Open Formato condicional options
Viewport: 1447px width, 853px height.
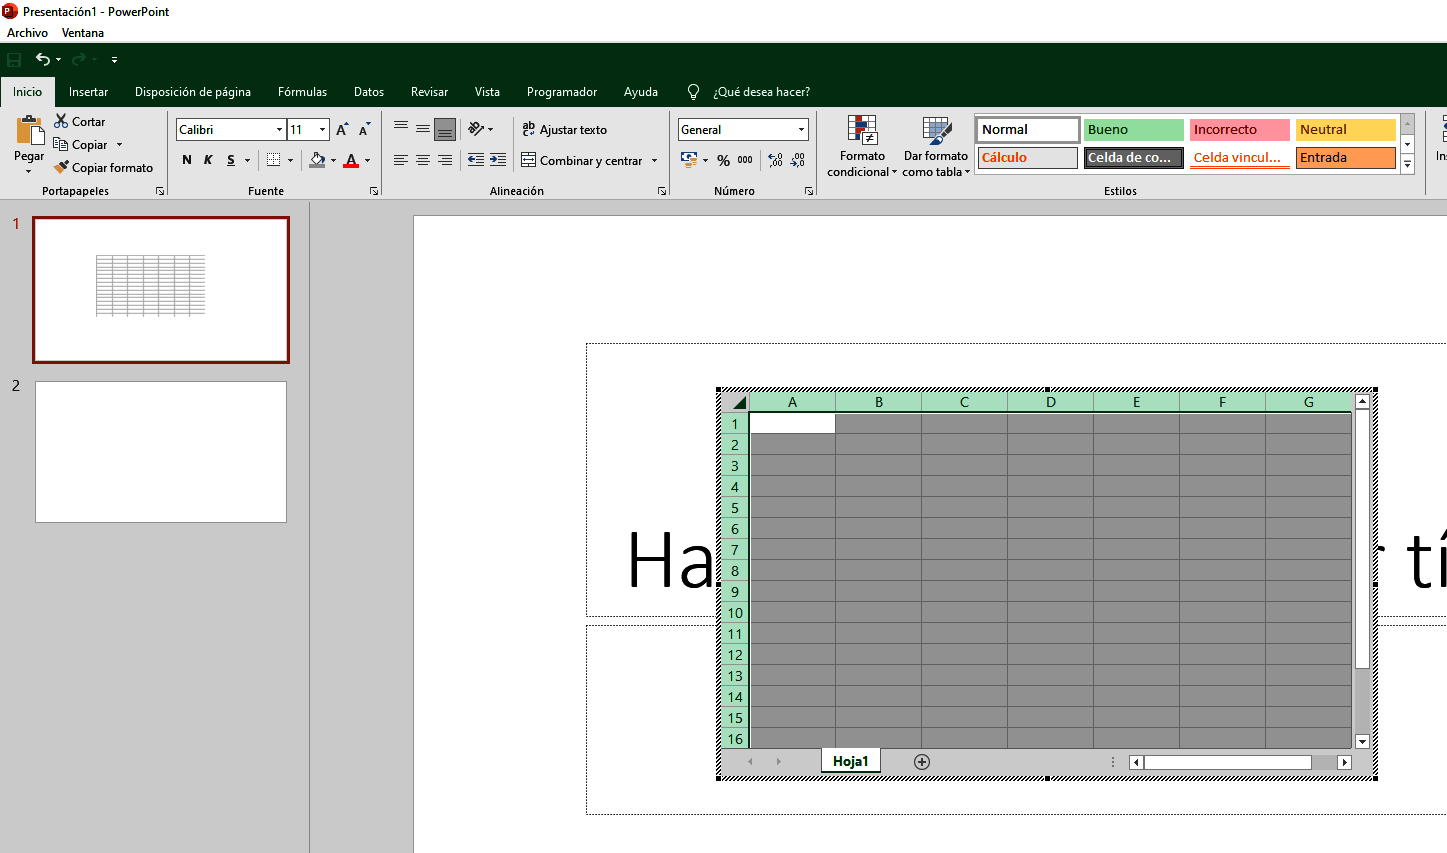(x=860, y=146)
